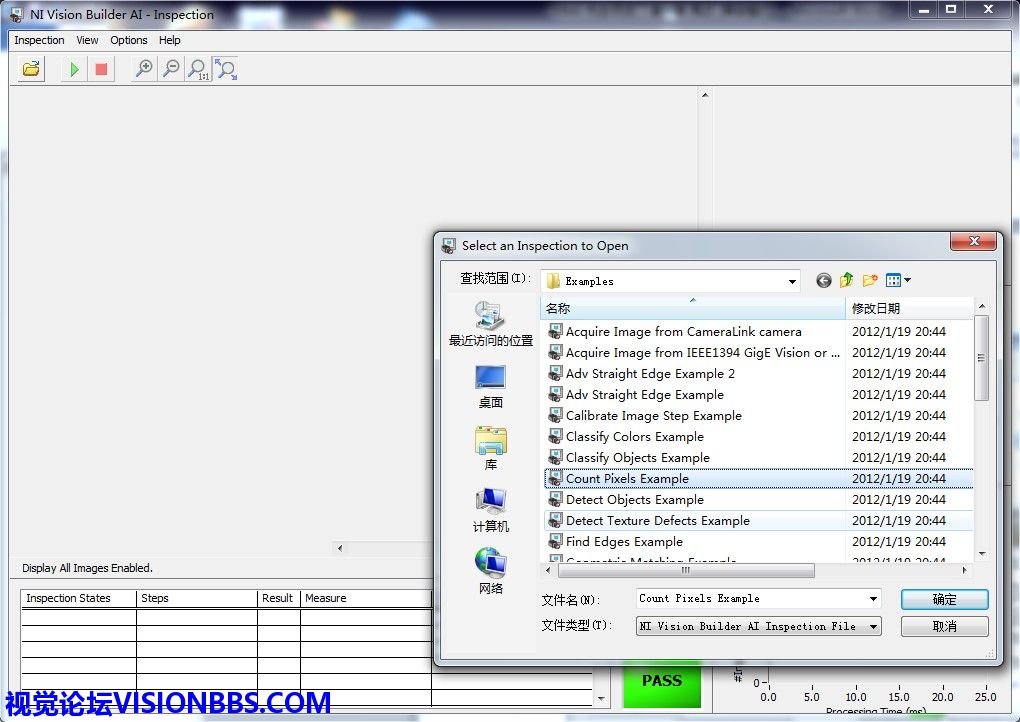
Task: Click the Result column header
Action: click(278, 598)
